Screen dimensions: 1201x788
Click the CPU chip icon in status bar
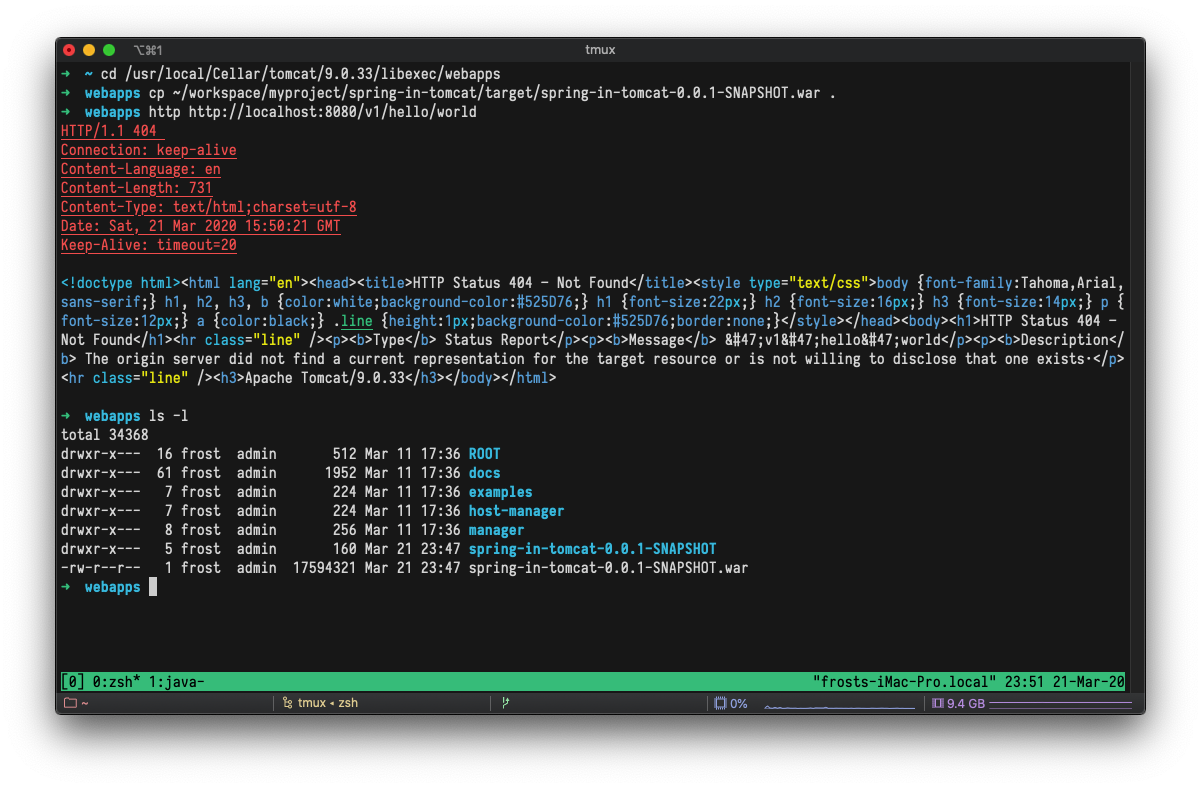pos(721,703)
